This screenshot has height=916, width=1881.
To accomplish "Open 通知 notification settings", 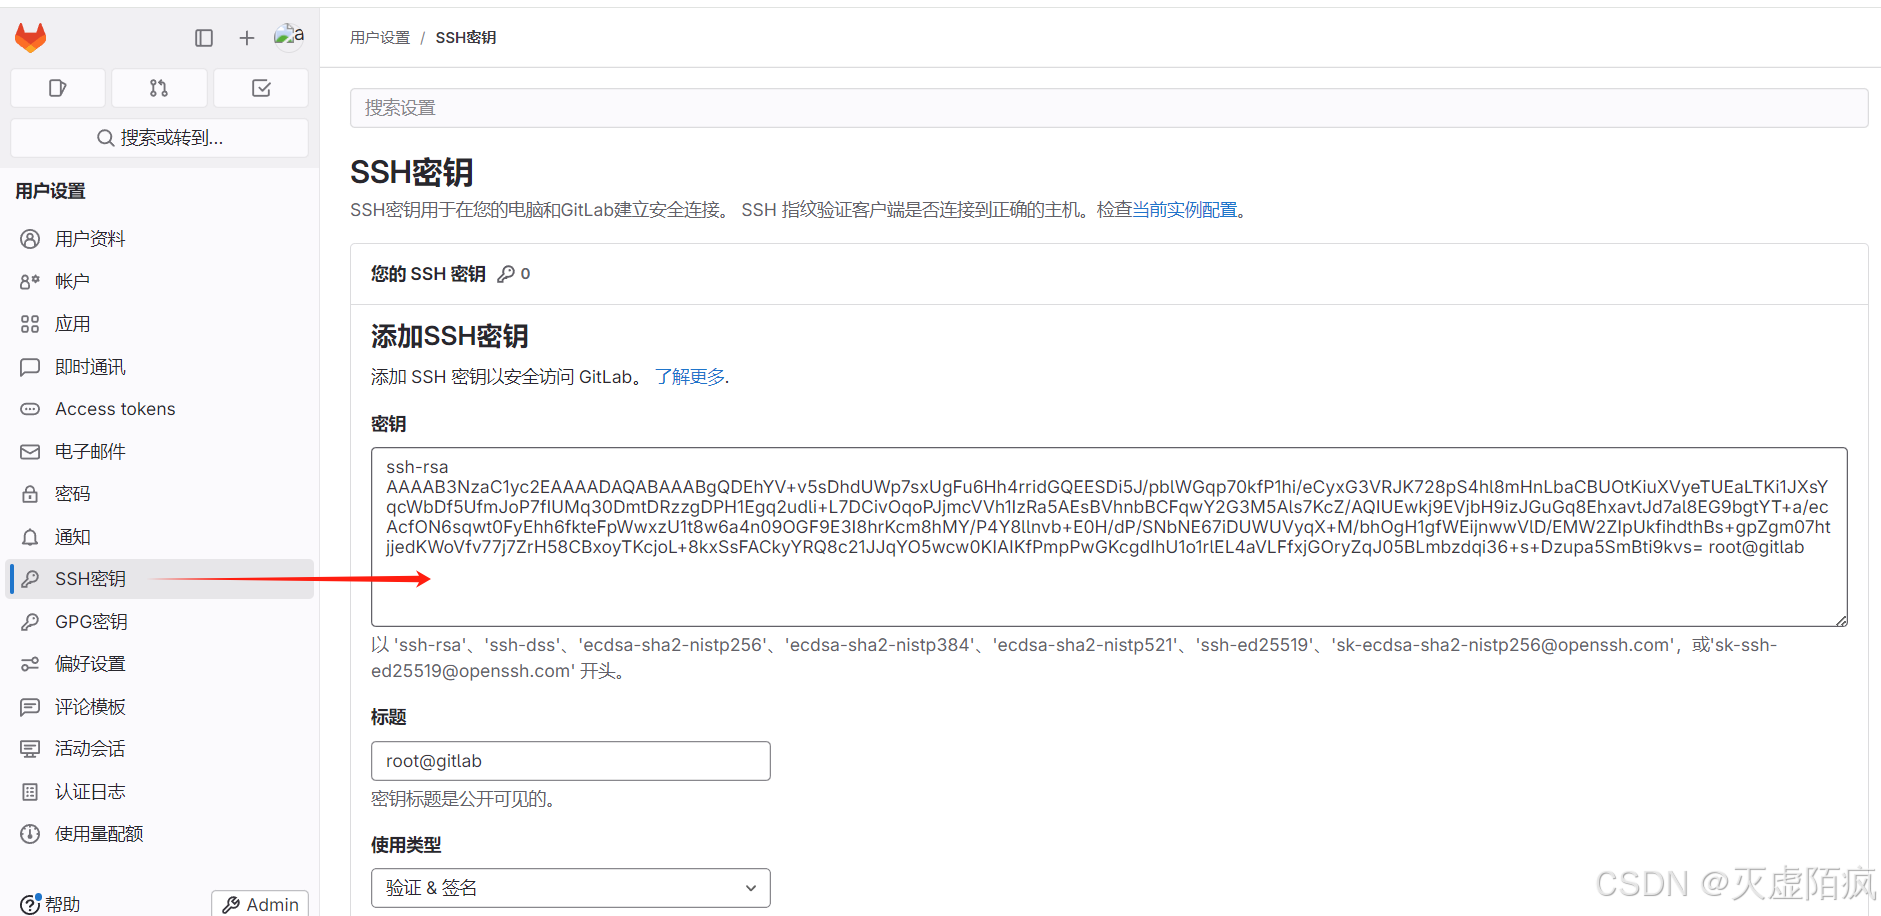I will click(x=161, y=537).
